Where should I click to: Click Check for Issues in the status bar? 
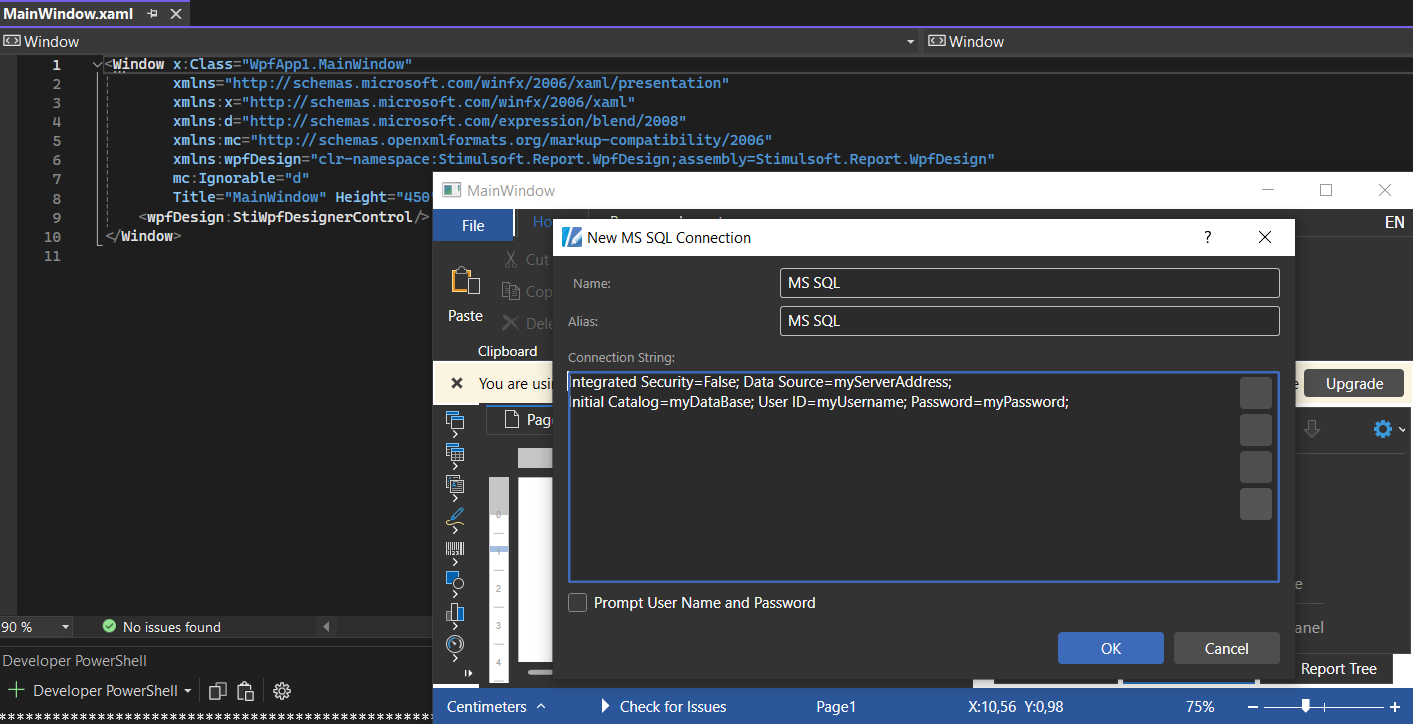pyautogui.click(x=663, y=706)
